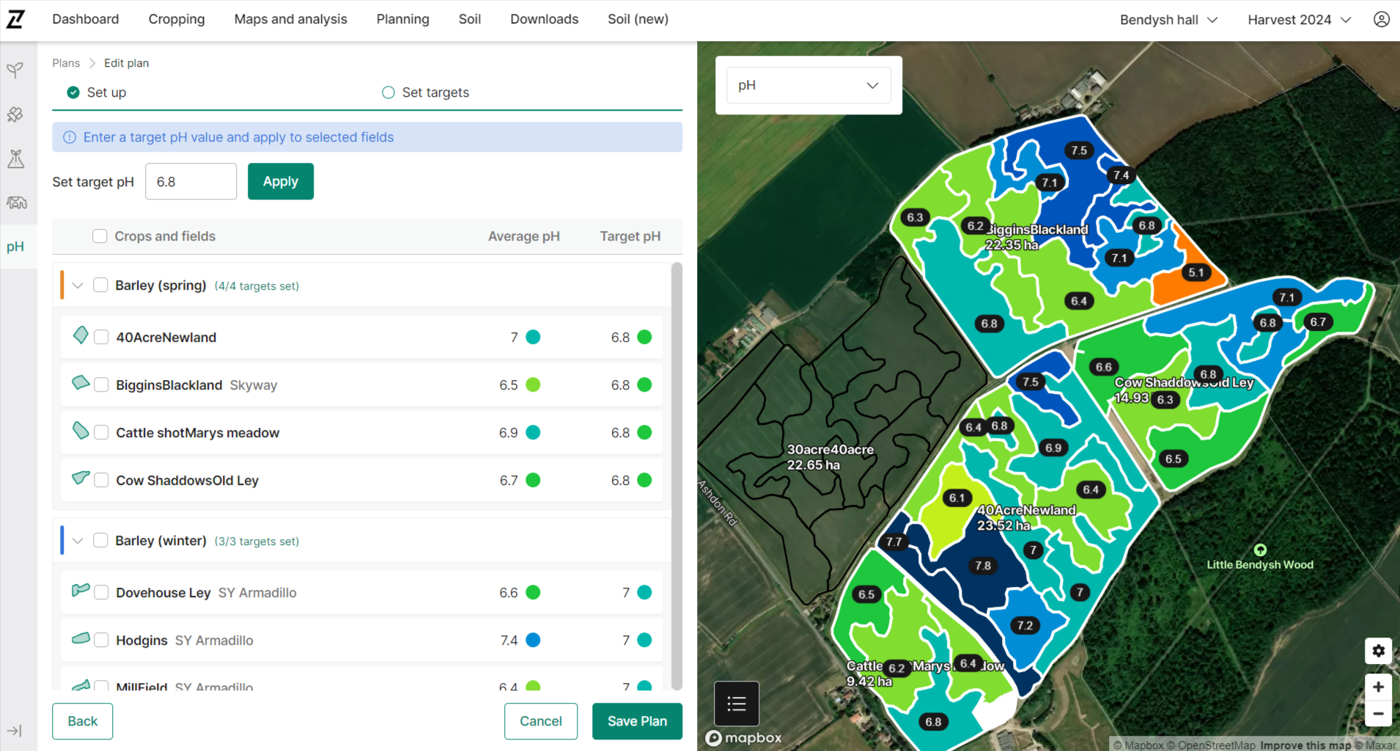
Task: Click the Set target pH input field
Action: point(191,182)
